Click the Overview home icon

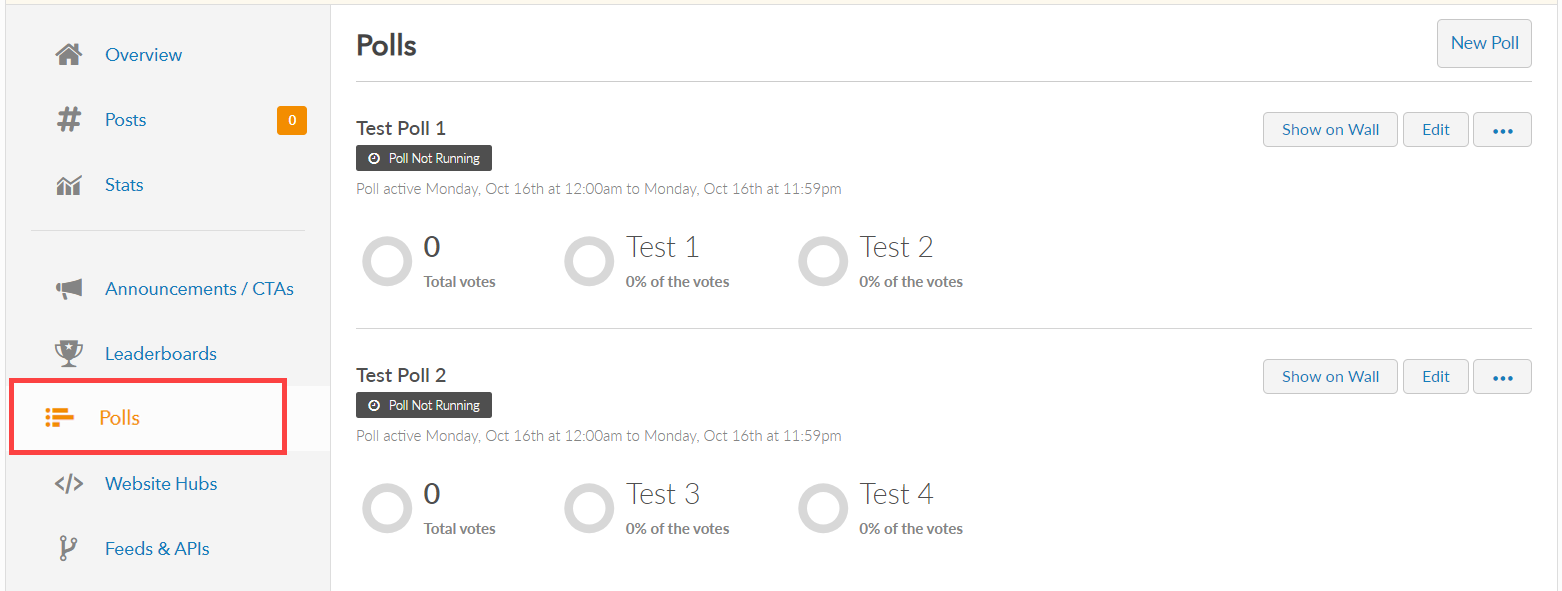pos(68,55)
